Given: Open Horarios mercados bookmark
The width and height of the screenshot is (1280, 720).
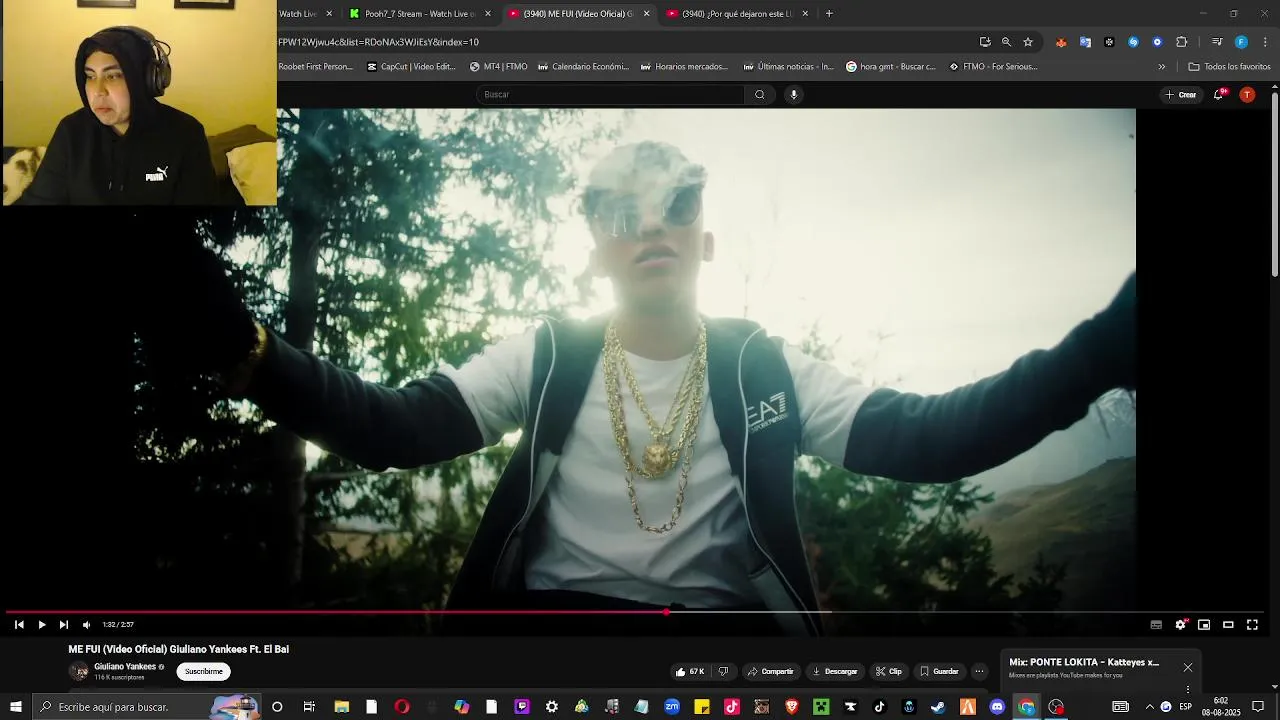Looking at the screenshot, I should pos(685,67).
